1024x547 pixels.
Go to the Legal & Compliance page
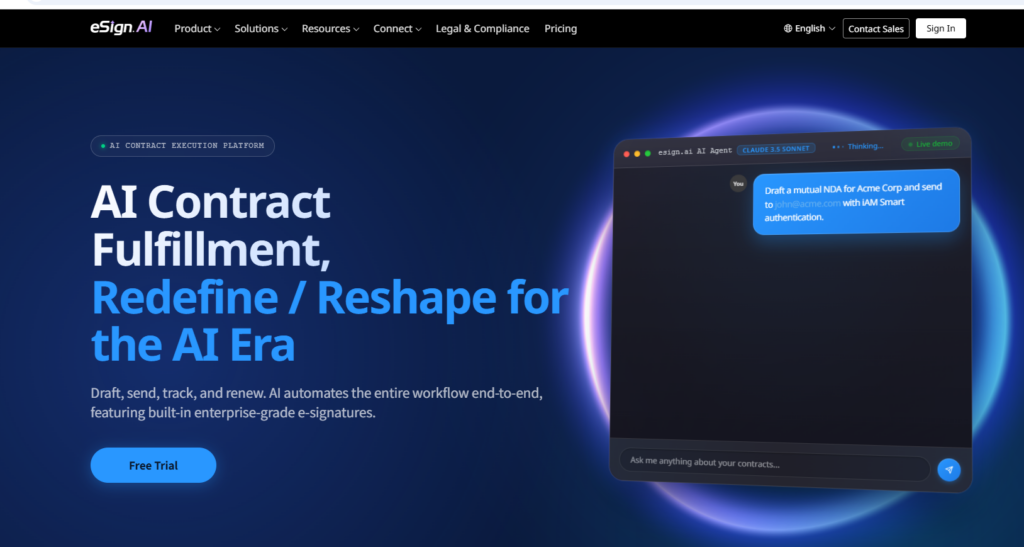(483, 29)
